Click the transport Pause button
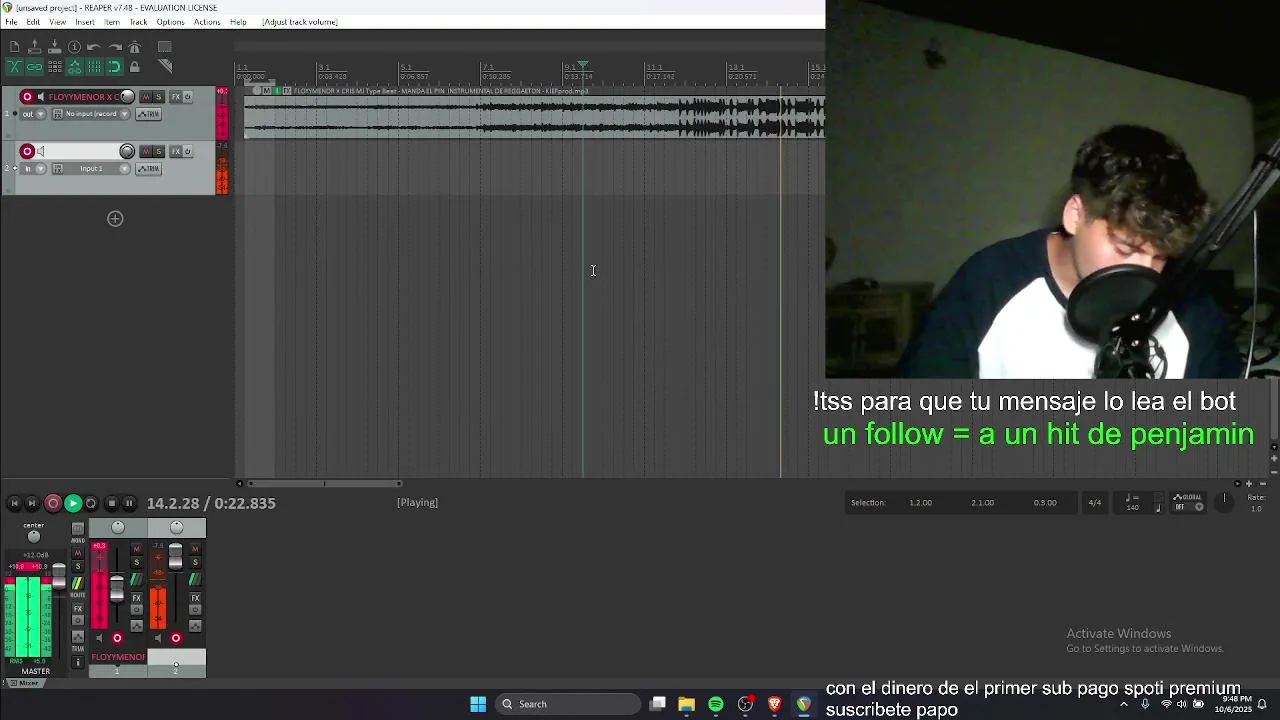The height and width of the screenshot is (720, 1280). point(130,504)
